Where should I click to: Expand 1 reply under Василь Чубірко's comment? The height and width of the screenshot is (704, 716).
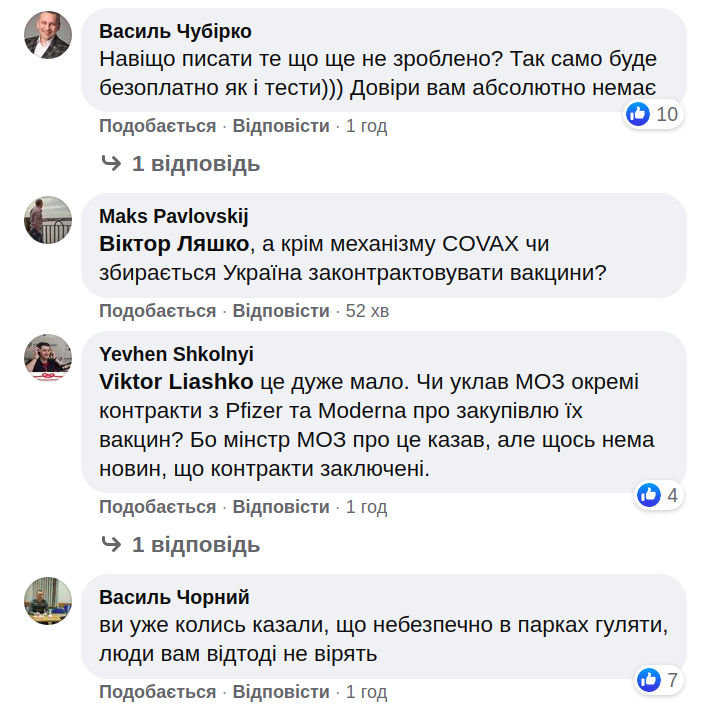[183, 163]
